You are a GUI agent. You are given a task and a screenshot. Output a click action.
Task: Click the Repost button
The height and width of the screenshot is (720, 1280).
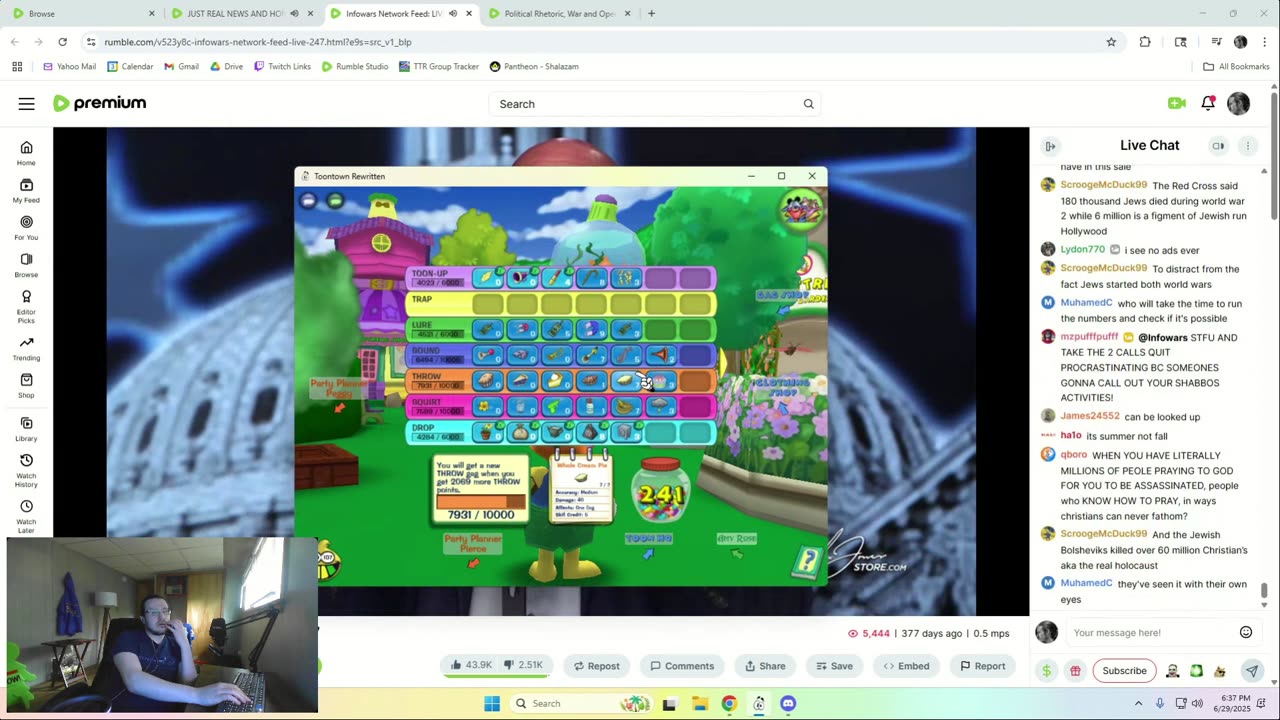pos(596,666)
